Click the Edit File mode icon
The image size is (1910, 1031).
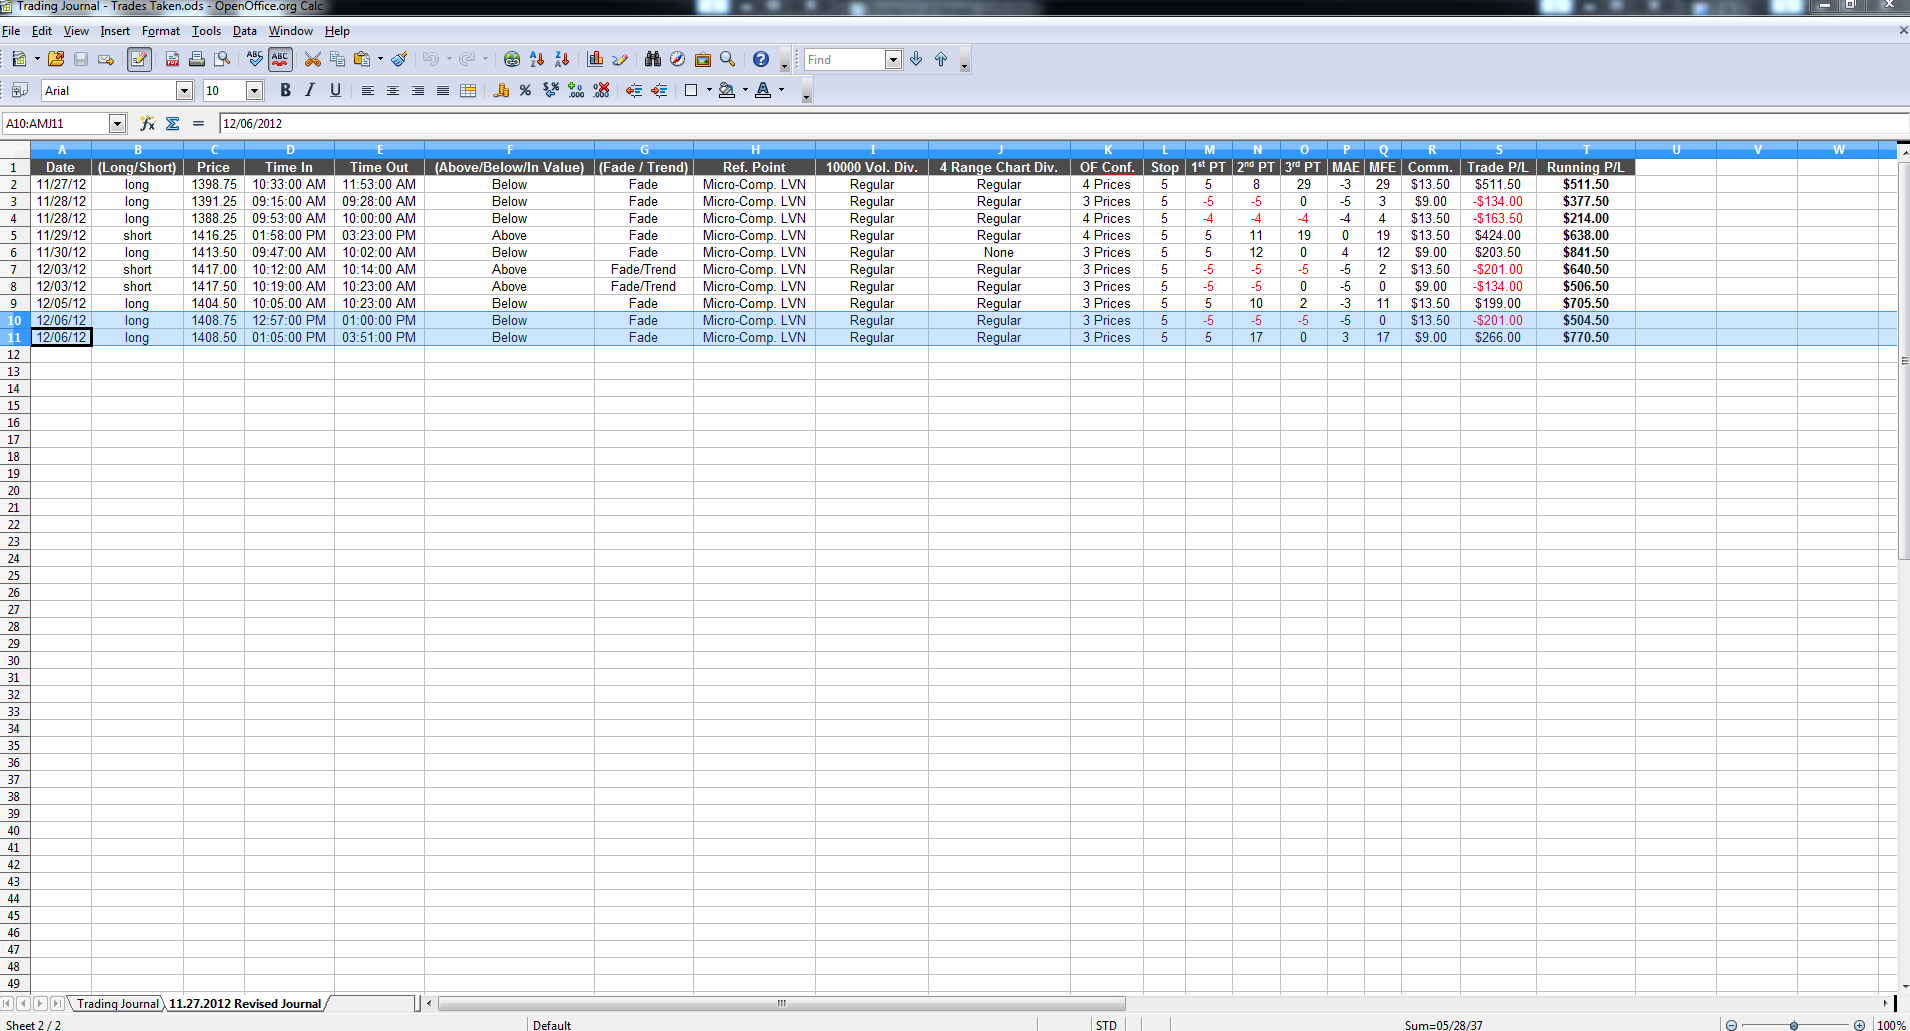(x=139, y=60)
